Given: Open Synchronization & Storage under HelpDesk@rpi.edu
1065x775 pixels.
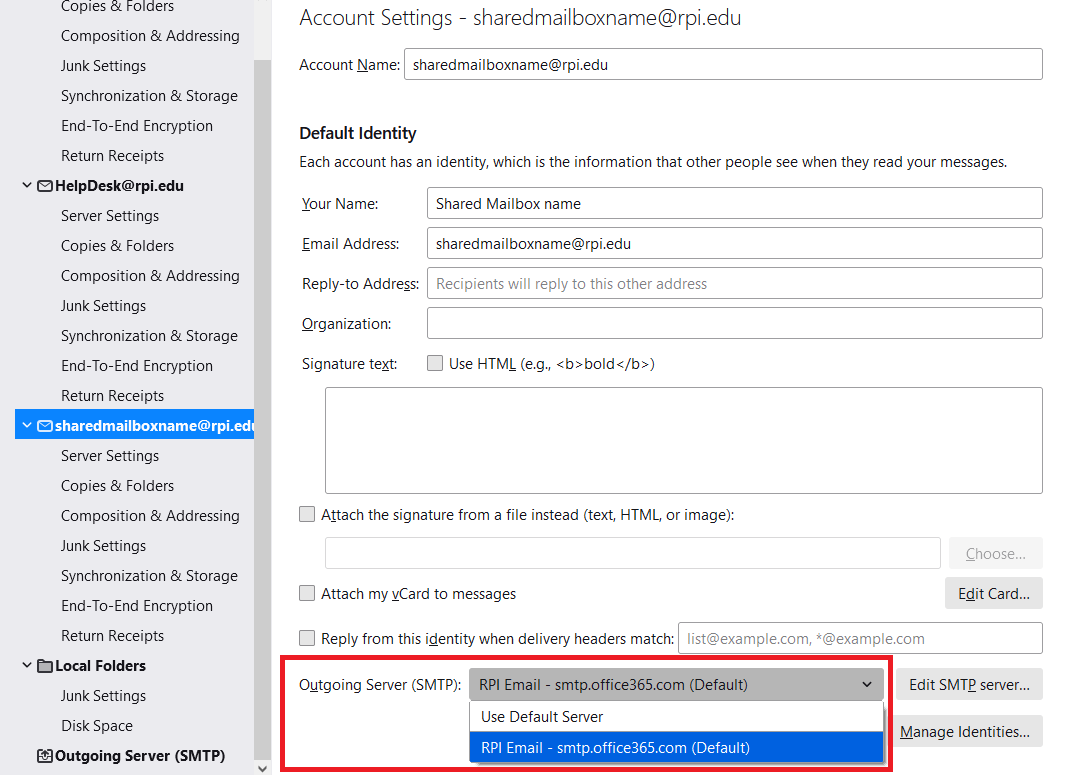Looking at the screenshot, I should (x=149, y=336).
